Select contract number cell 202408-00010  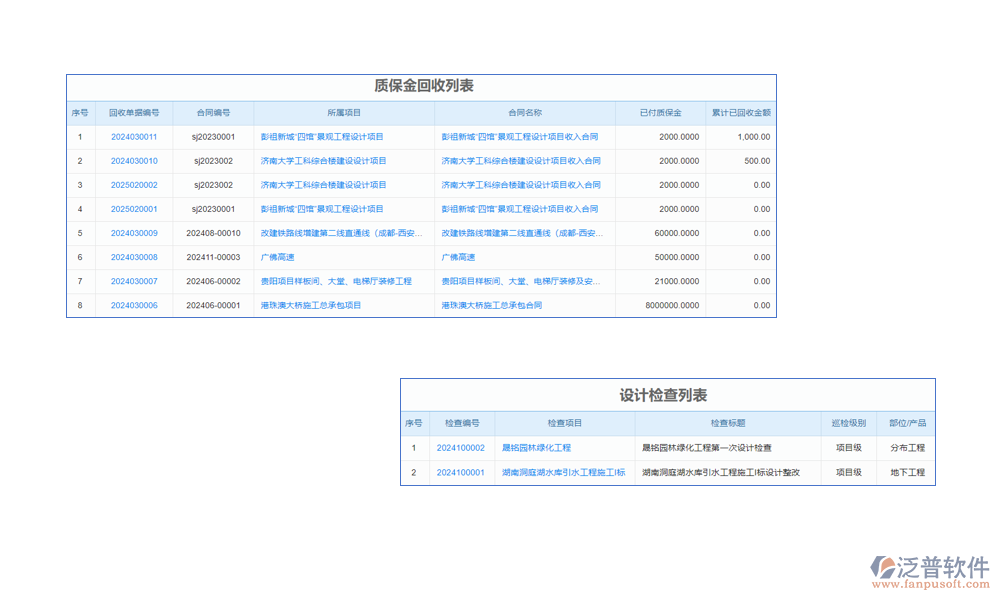pos(213,233)
